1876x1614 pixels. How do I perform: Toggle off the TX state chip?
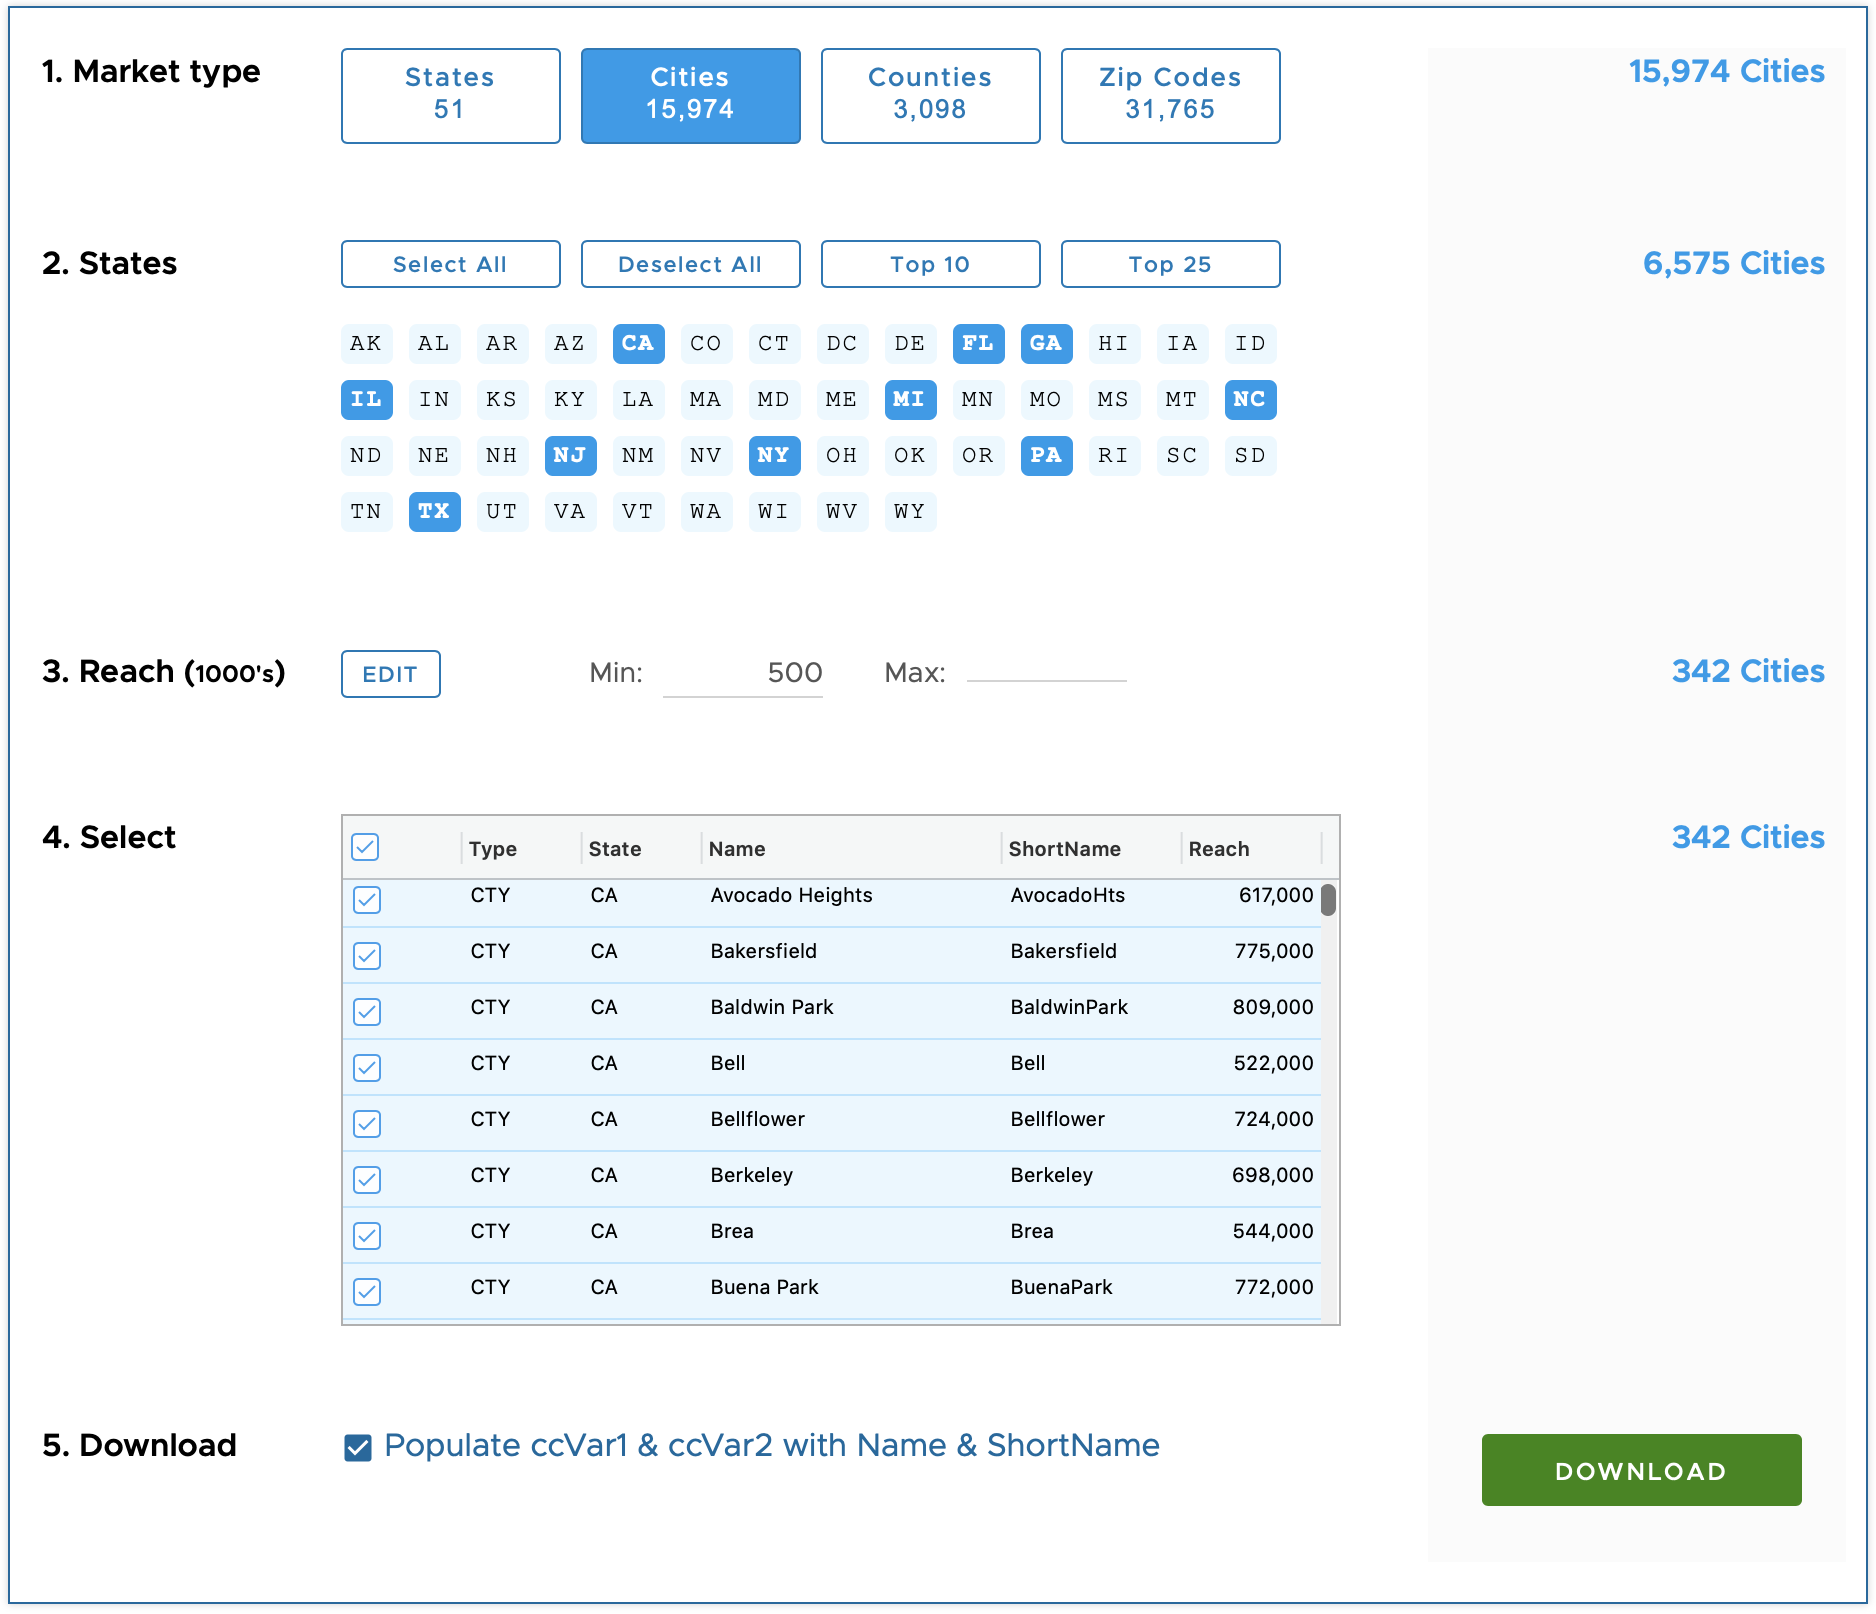(434, 512)
